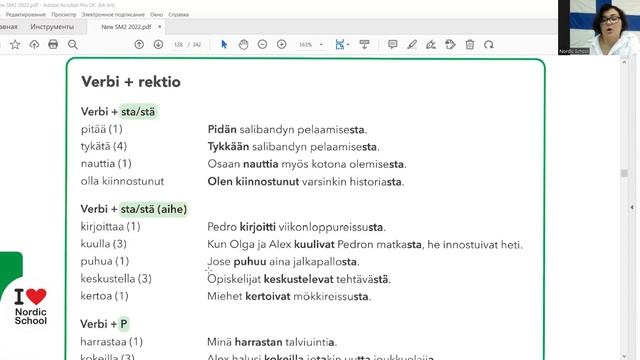Open the Редактирование menu
Image resolution: width=640 pixels, height=360 pixels.
pos(25,14)
